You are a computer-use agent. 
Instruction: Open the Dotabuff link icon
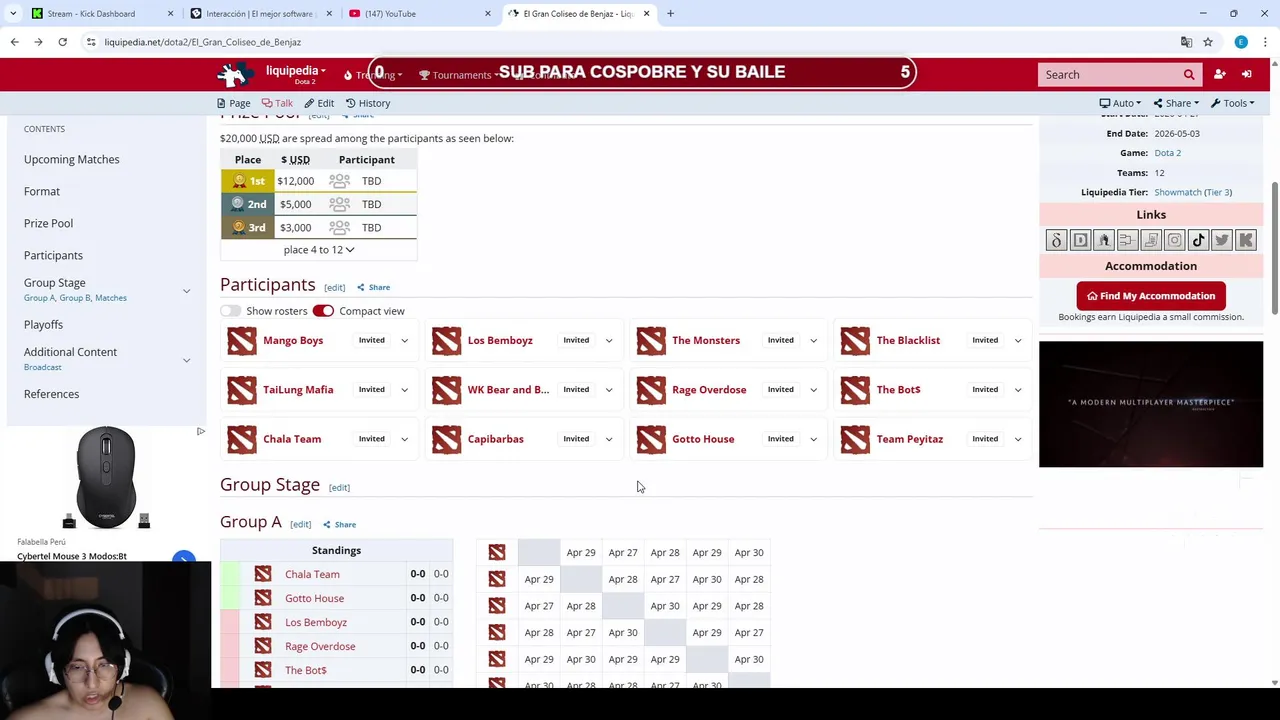coord(1080,240)
